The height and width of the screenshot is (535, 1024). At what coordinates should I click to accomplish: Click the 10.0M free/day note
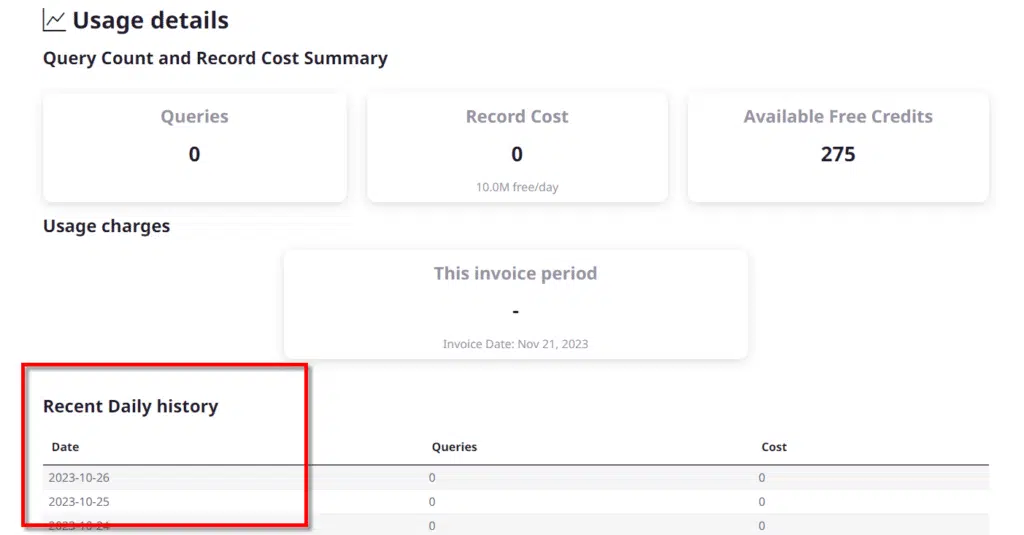[517, 187]
